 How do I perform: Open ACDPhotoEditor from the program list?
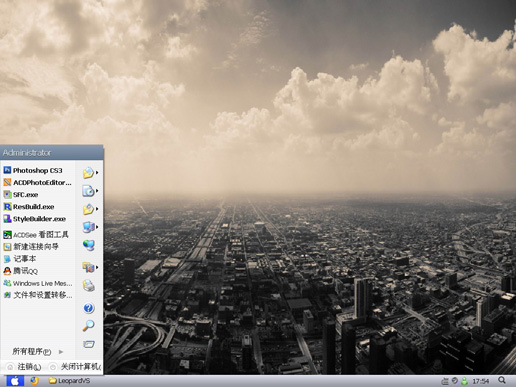[x=37, y=182]
